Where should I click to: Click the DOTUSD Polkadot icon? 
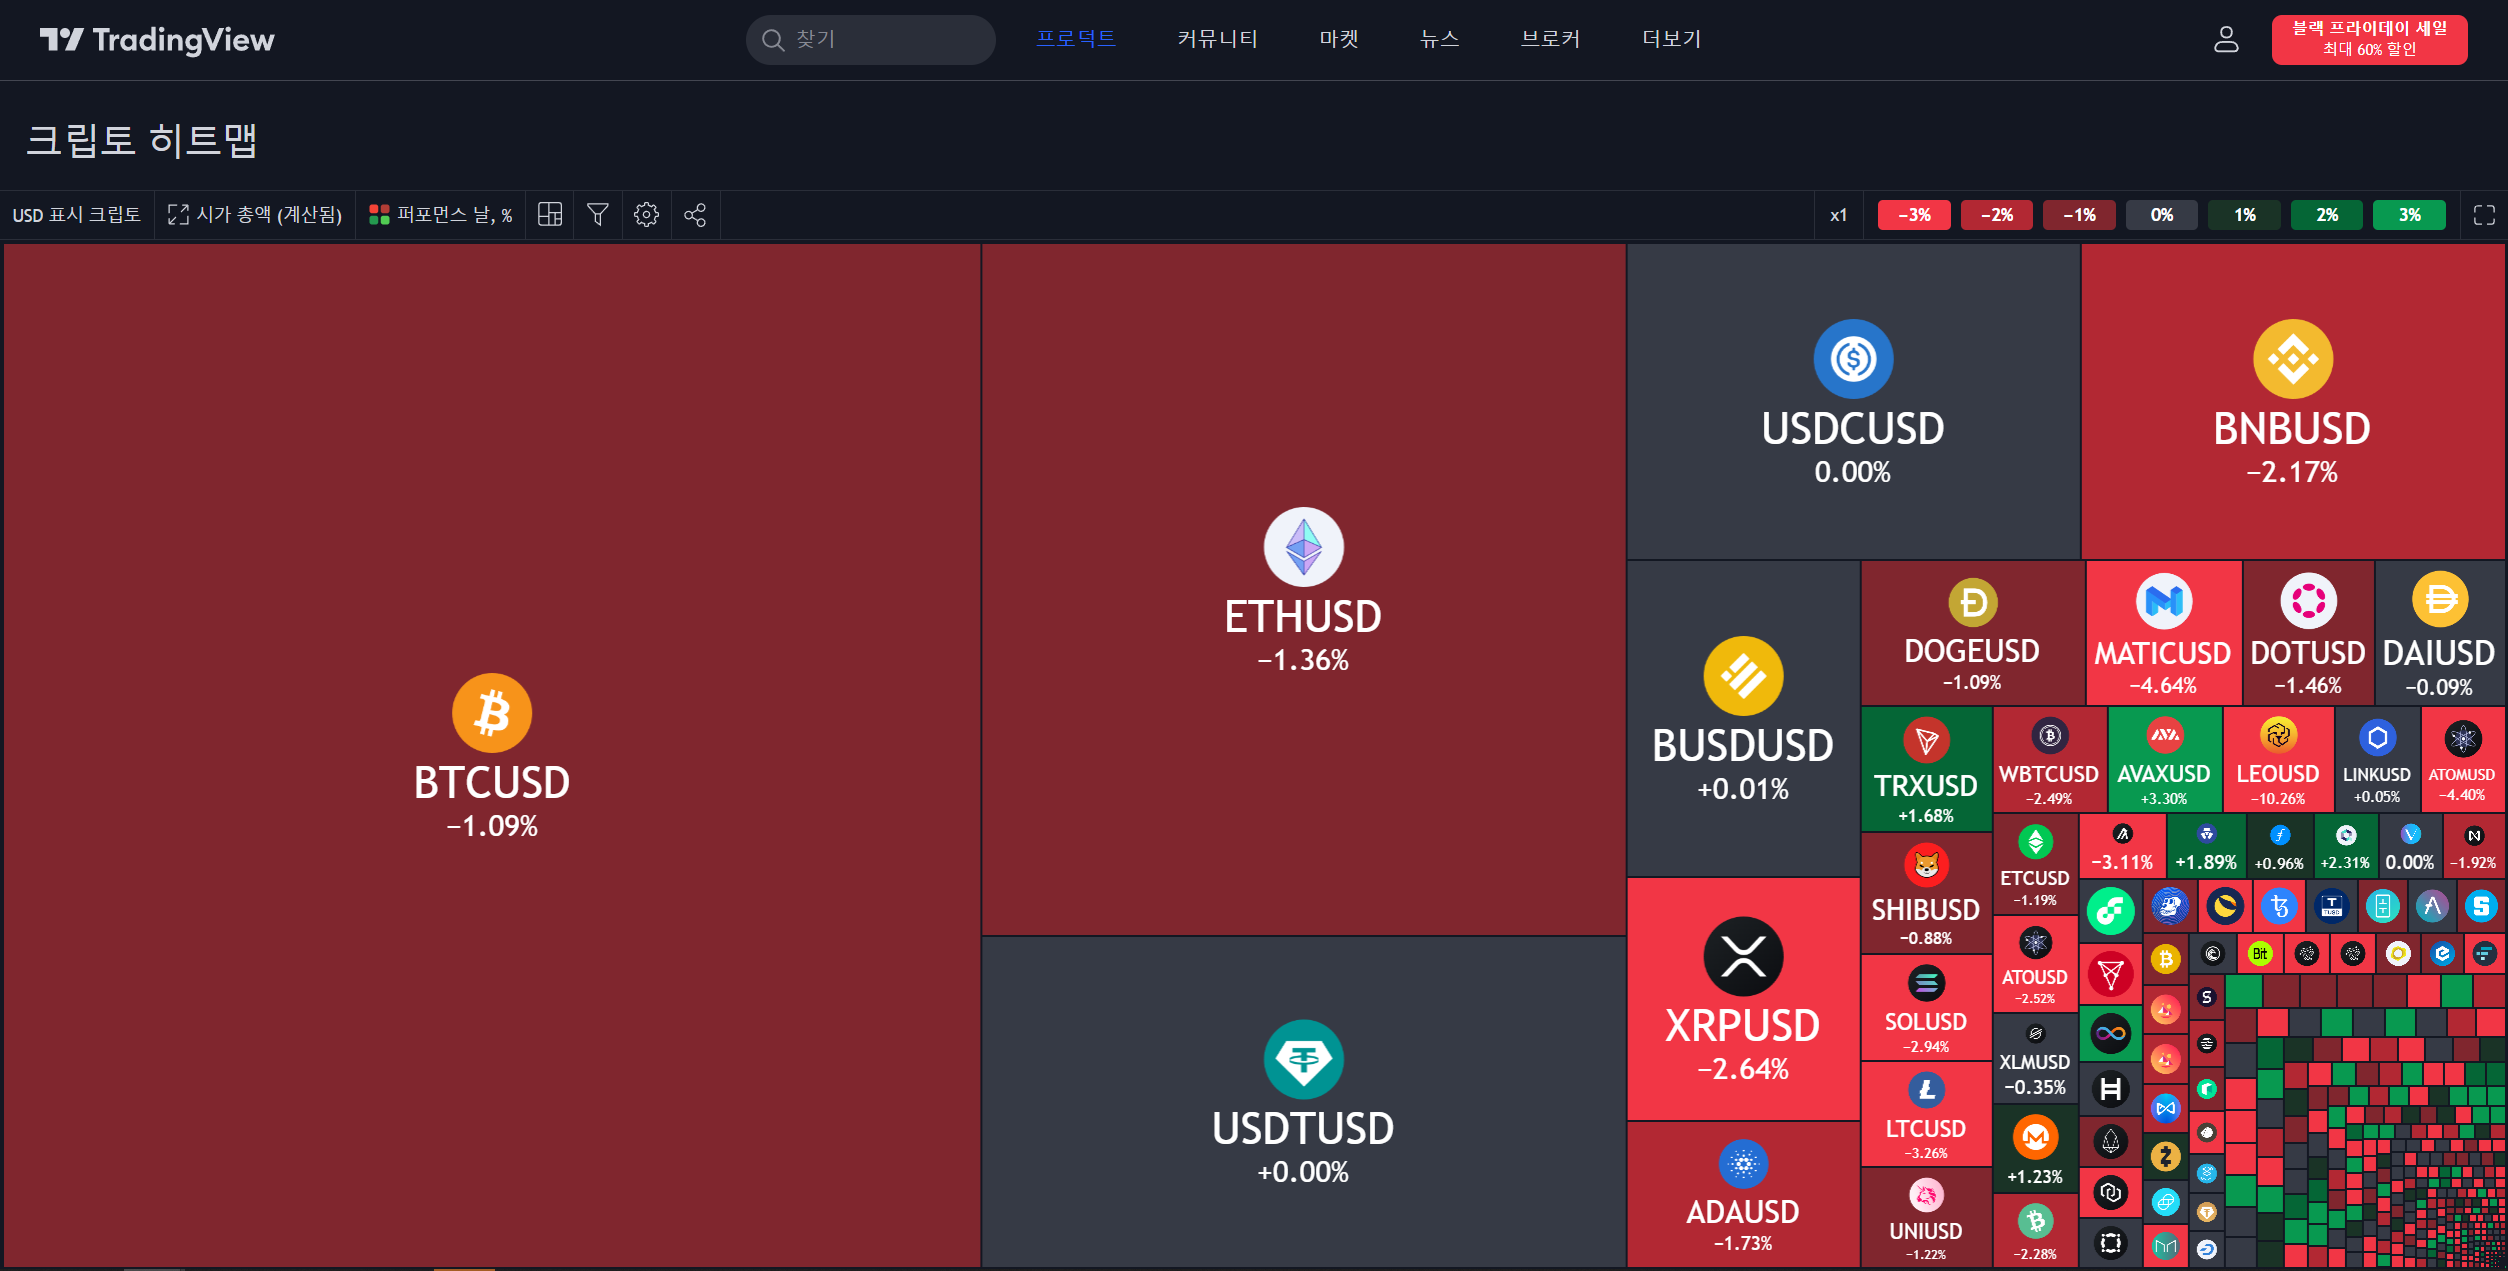pyautogui.click(x=2308, y=601)
